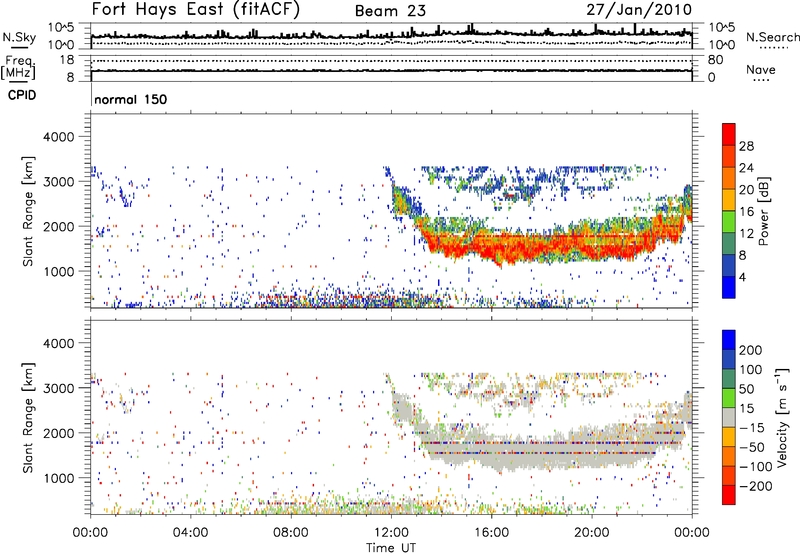Click the 'Beam 23' label
The image size is (800, 554).
click(x=390, y=11)
